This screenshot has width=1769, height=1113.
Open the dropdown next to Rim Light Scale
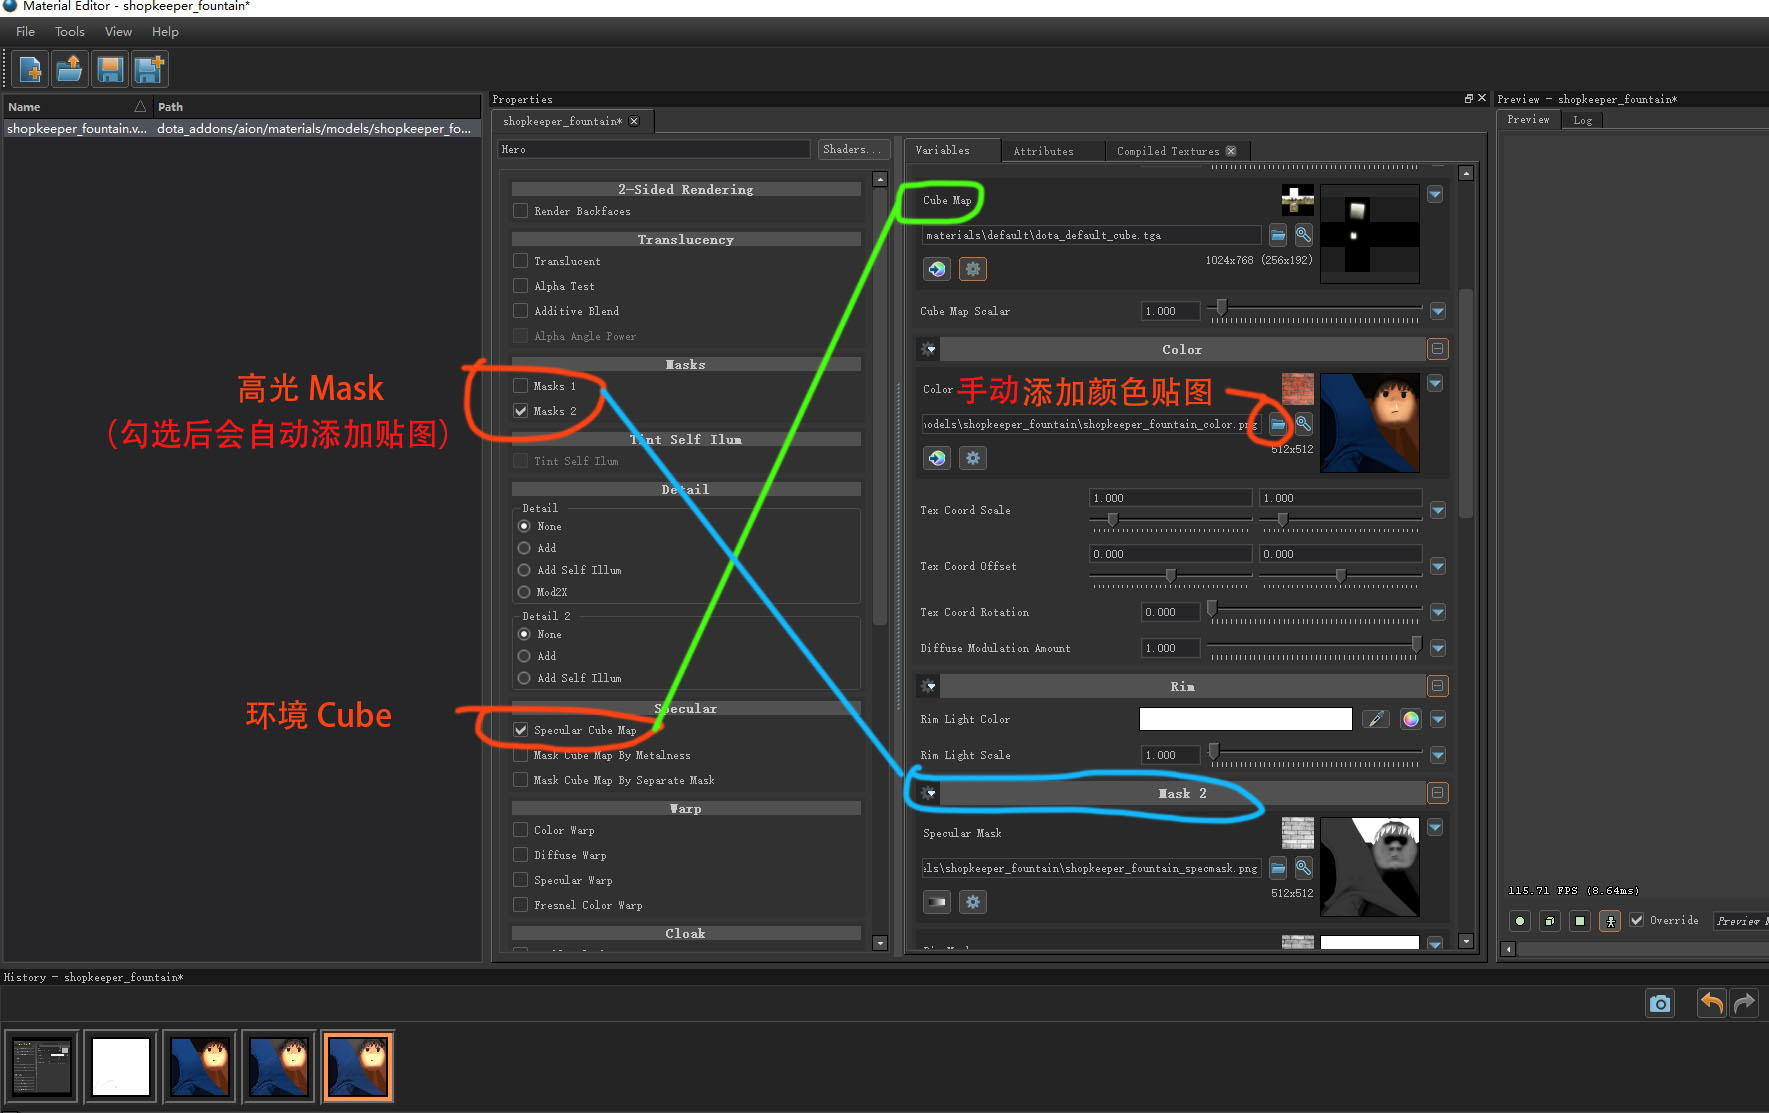pyautogui.click(x=1438, y=755)
